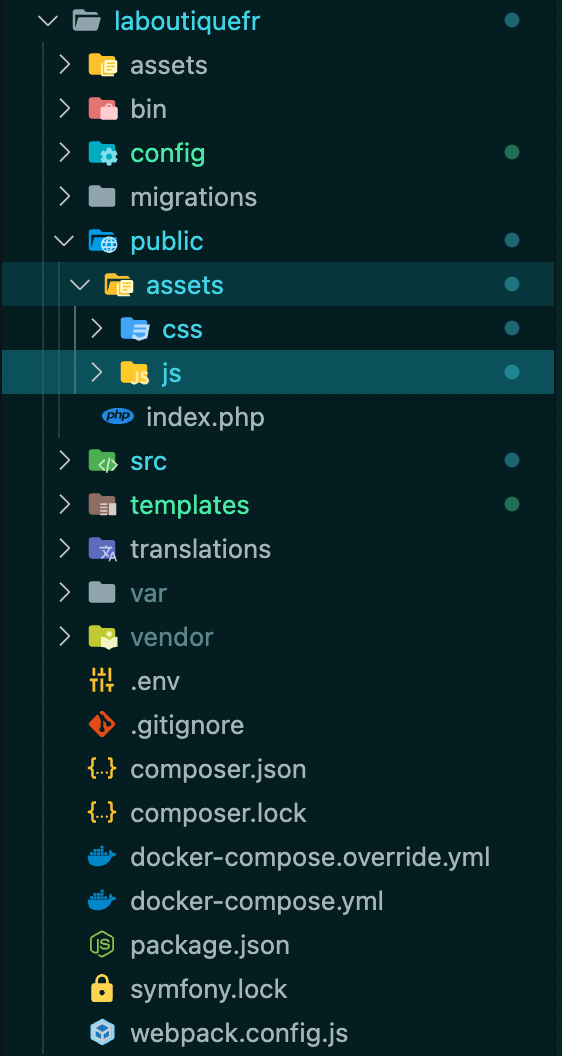Collapse the public folder chevron
Screen dimensions: 562x1056
tap(65, 241)
